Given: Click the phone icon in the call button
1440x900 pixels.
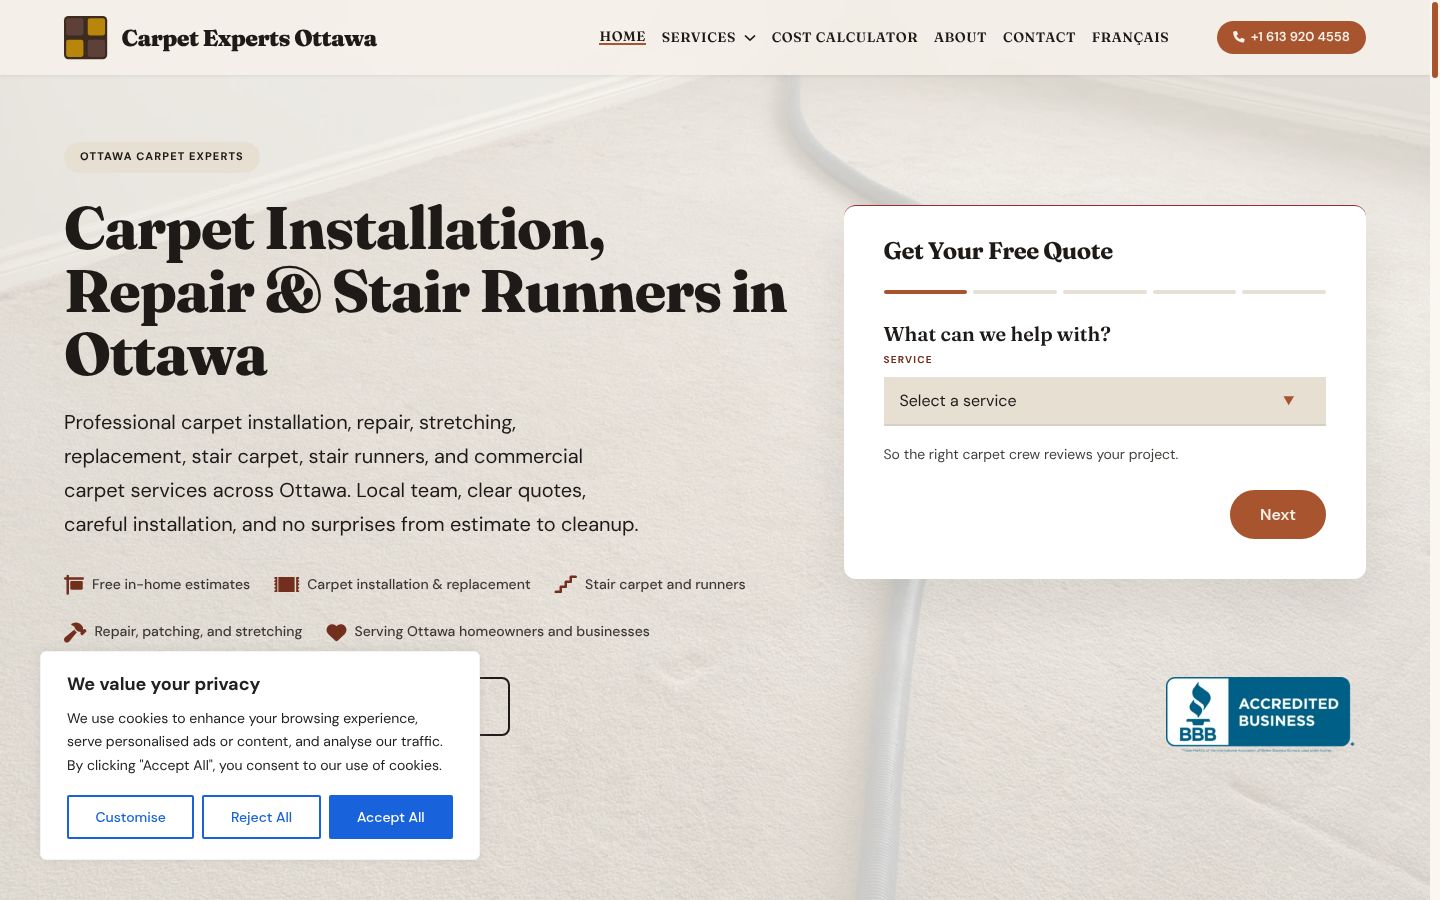Looking at the screenshot, I should coord(1239,37).
